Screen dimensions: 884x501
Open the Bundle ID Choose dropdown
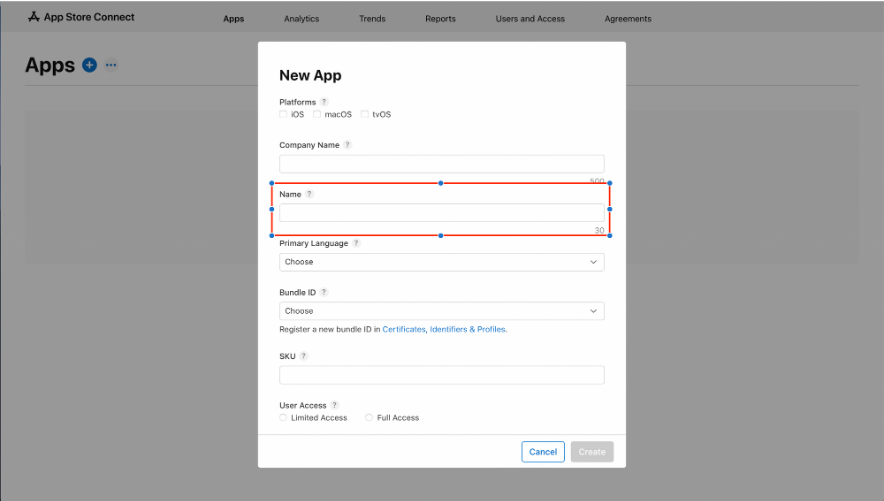(441, 311)
